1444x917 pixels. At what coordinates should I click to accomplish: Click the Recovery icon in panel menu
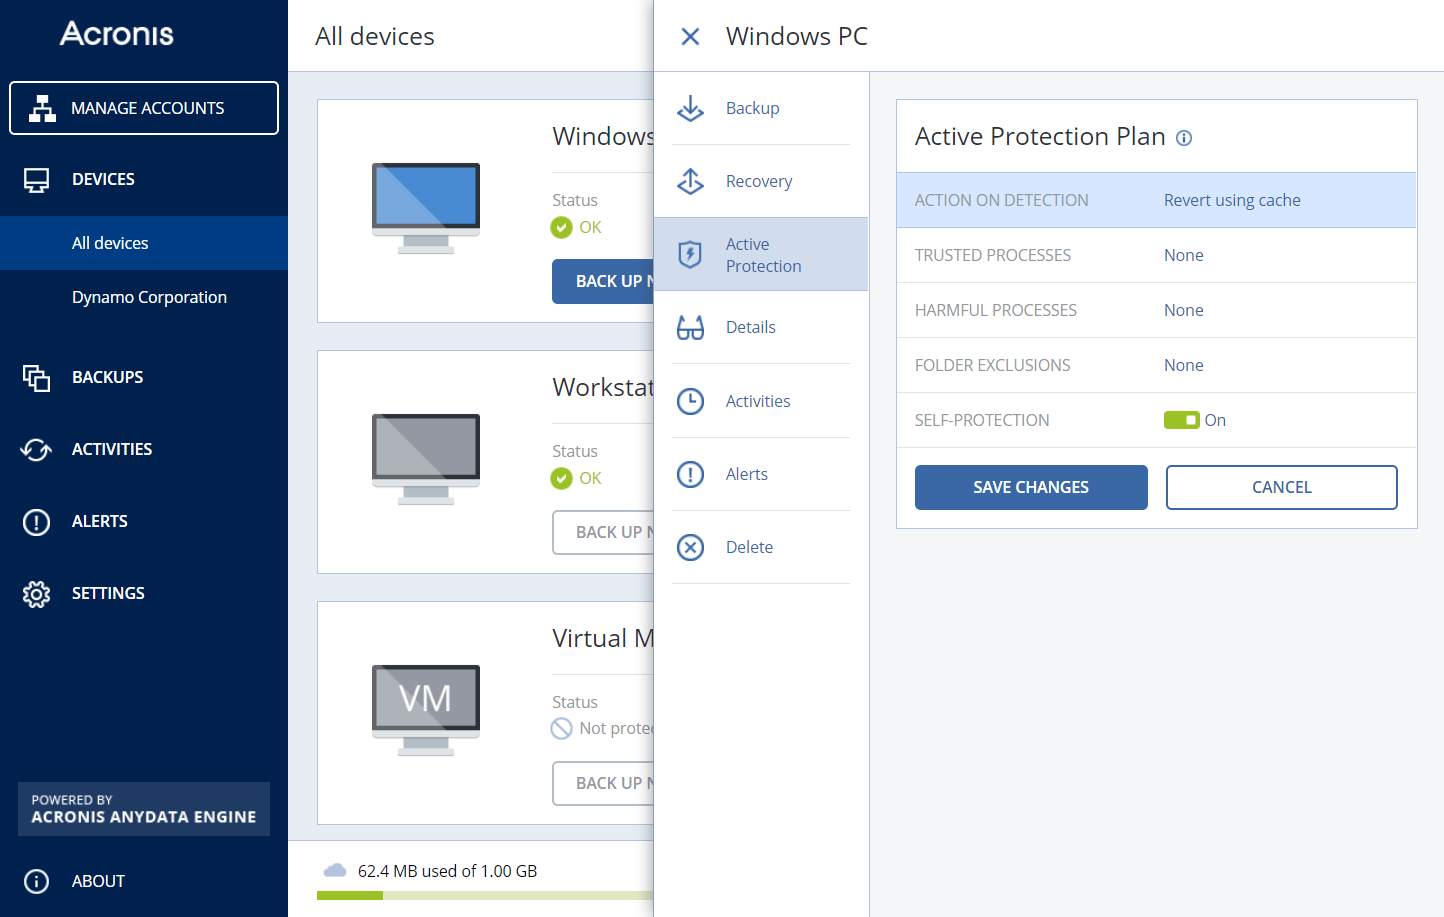coord(690,181)
